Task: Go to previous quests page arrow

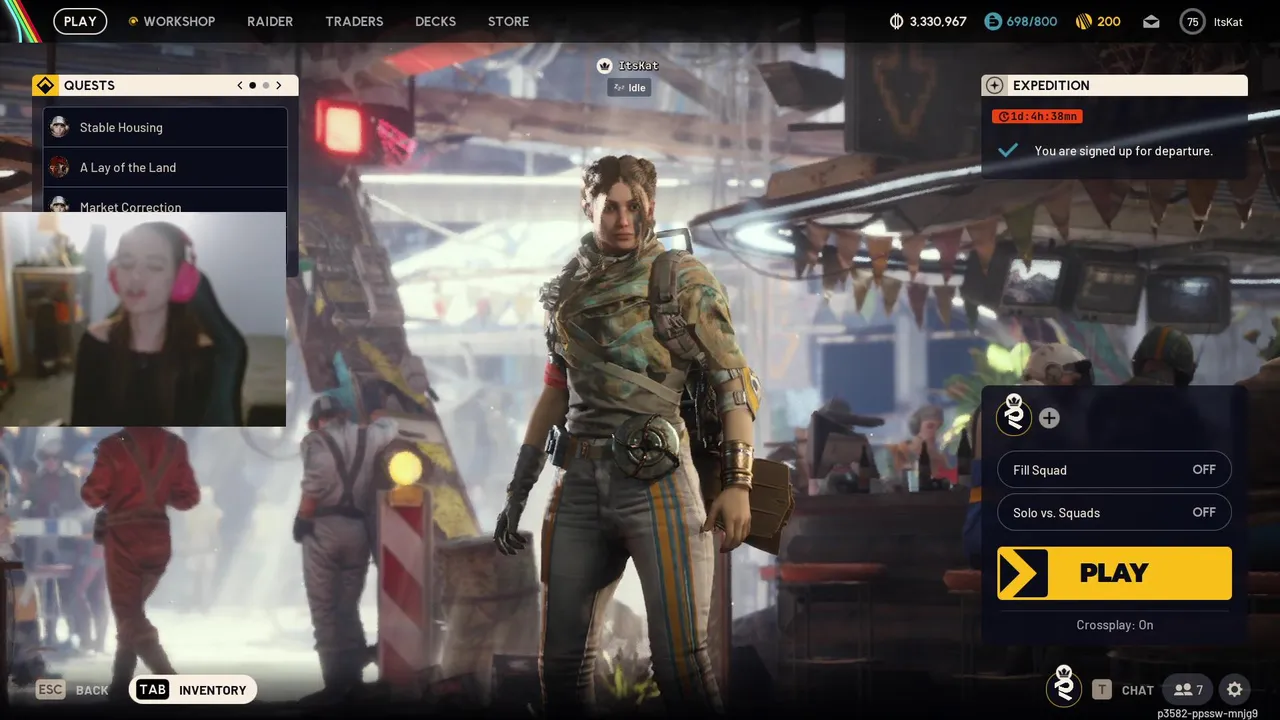Action: coord(240,86)
